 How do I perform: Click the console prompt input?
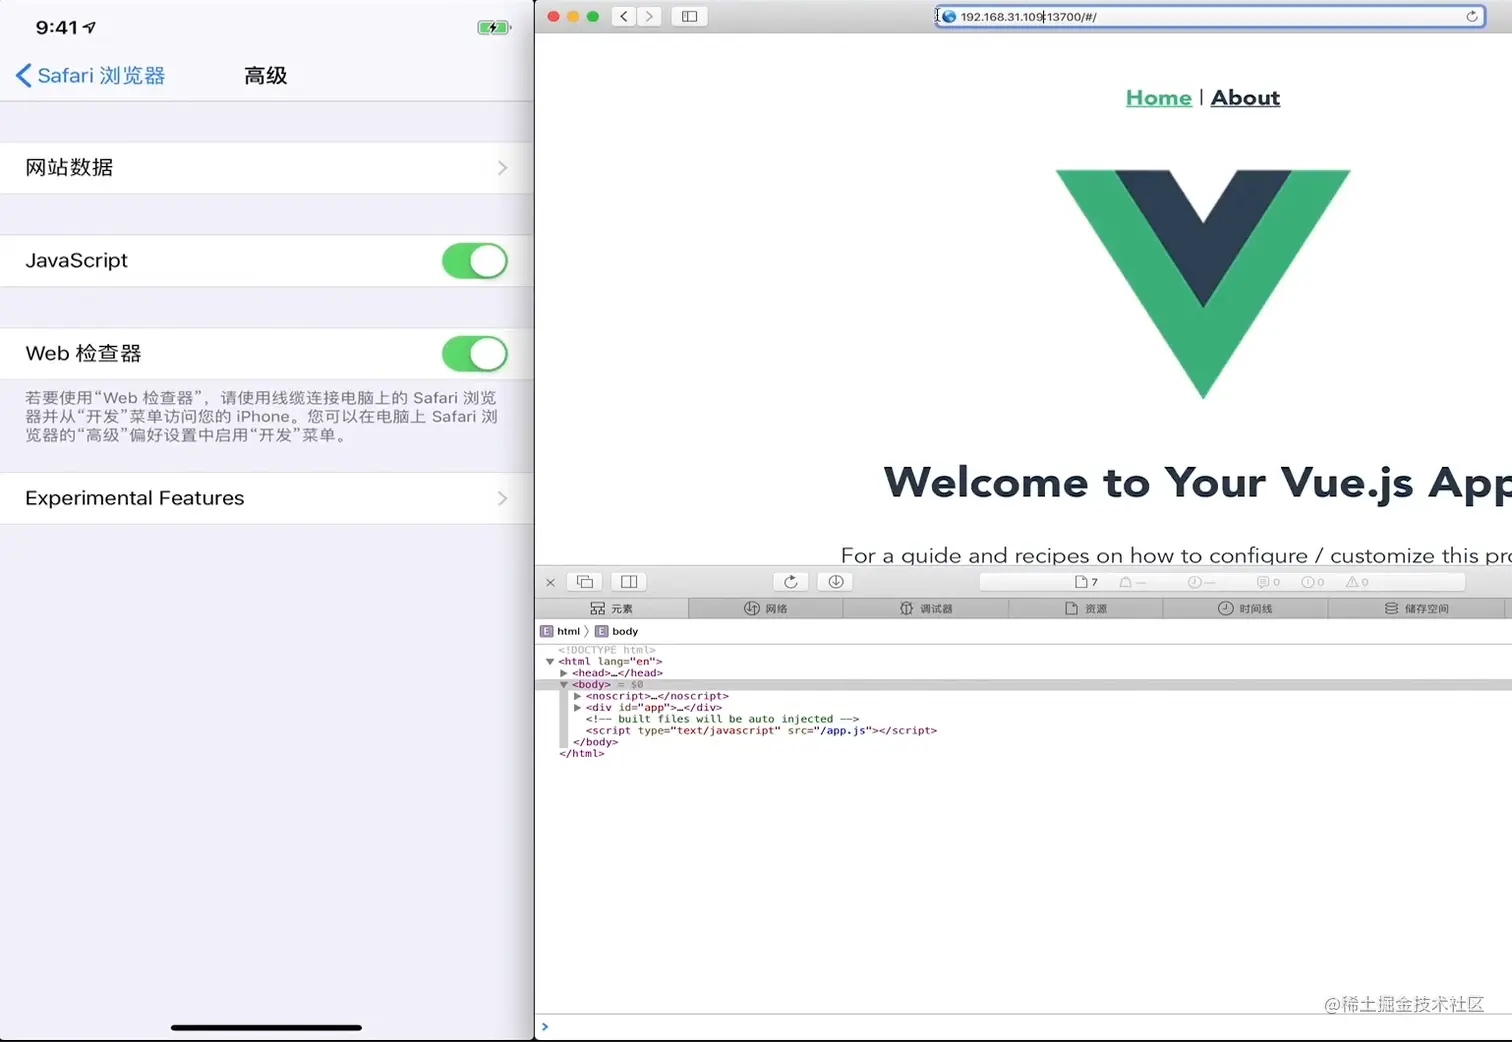click(x=1023, y=1027)
